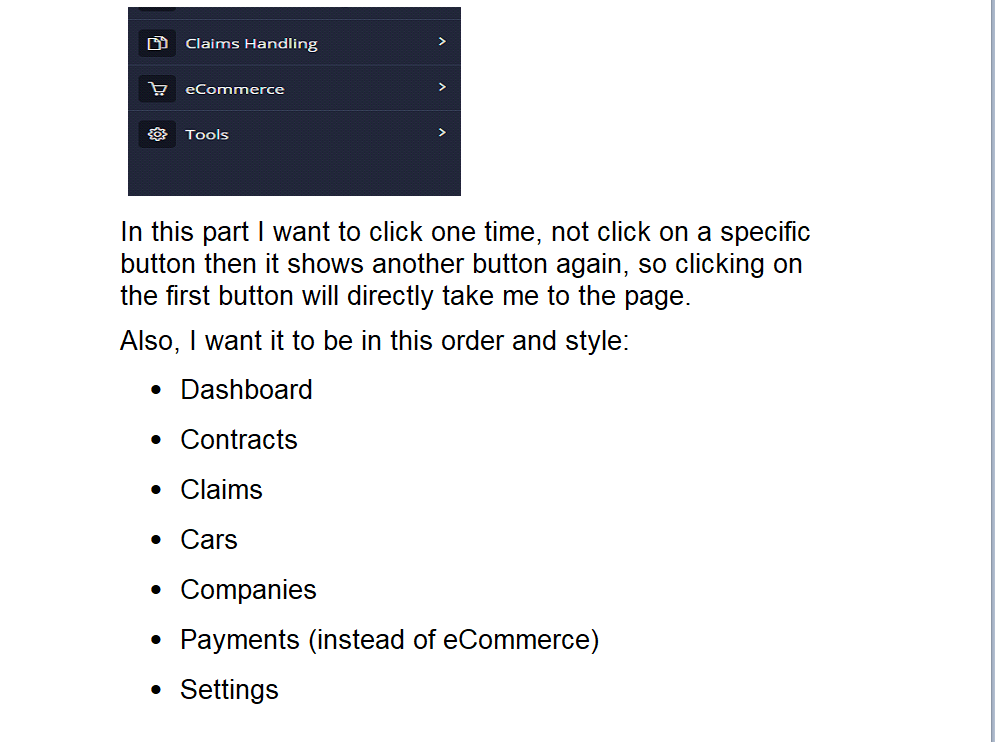Click the Claims Handling documents icon

[x=157, y=43]
